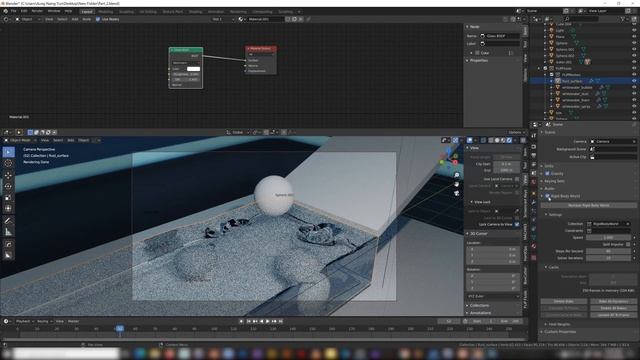This screenshot has width=640, height=360.
Task: Open the Output properties tab icon
Action: [x=533, y=156]
